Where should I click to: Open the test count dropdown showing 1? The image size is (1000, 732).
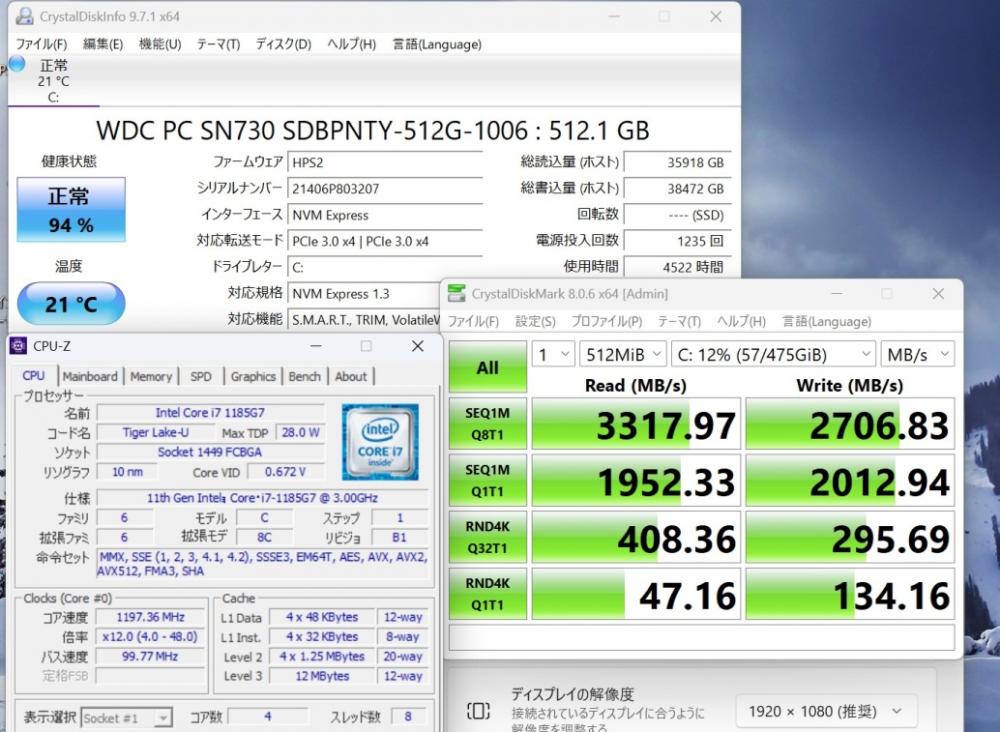point(553,354)
